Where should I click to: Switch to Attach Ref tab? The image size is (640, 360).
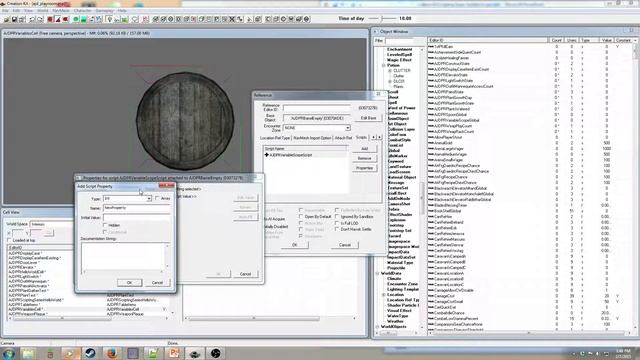[x=343, y=138]
